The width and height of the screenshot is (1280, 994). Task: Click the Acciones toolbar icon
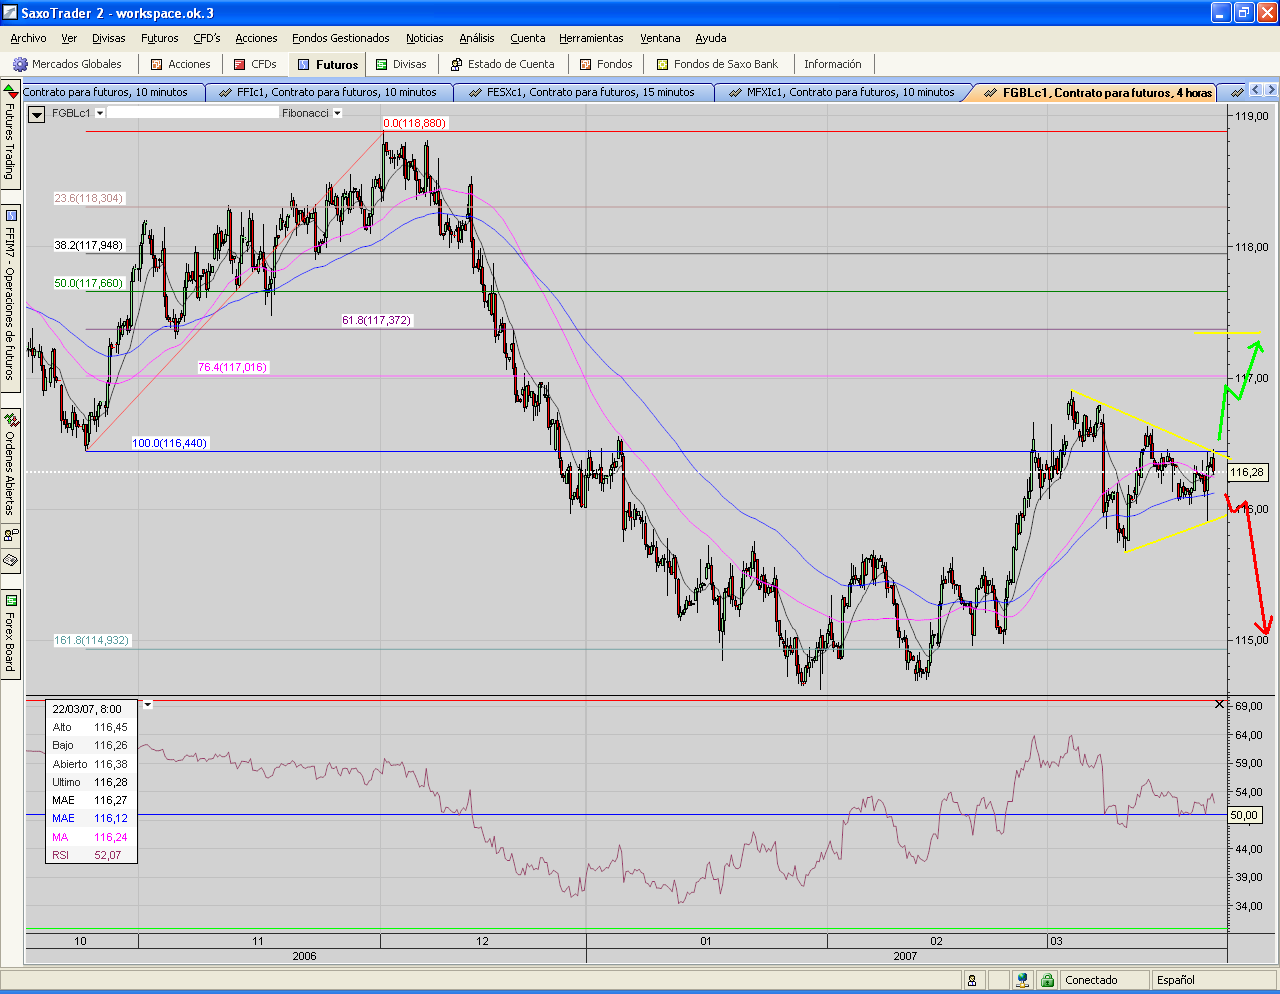157,64
